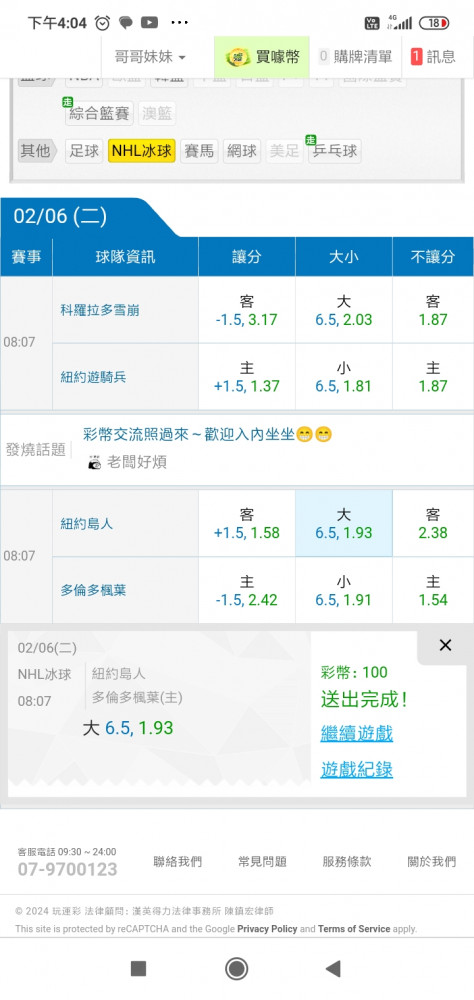This screenshot has width=474, height=1000.
Task: Switch to the 足球 sport tab
Action: (84, 151)
